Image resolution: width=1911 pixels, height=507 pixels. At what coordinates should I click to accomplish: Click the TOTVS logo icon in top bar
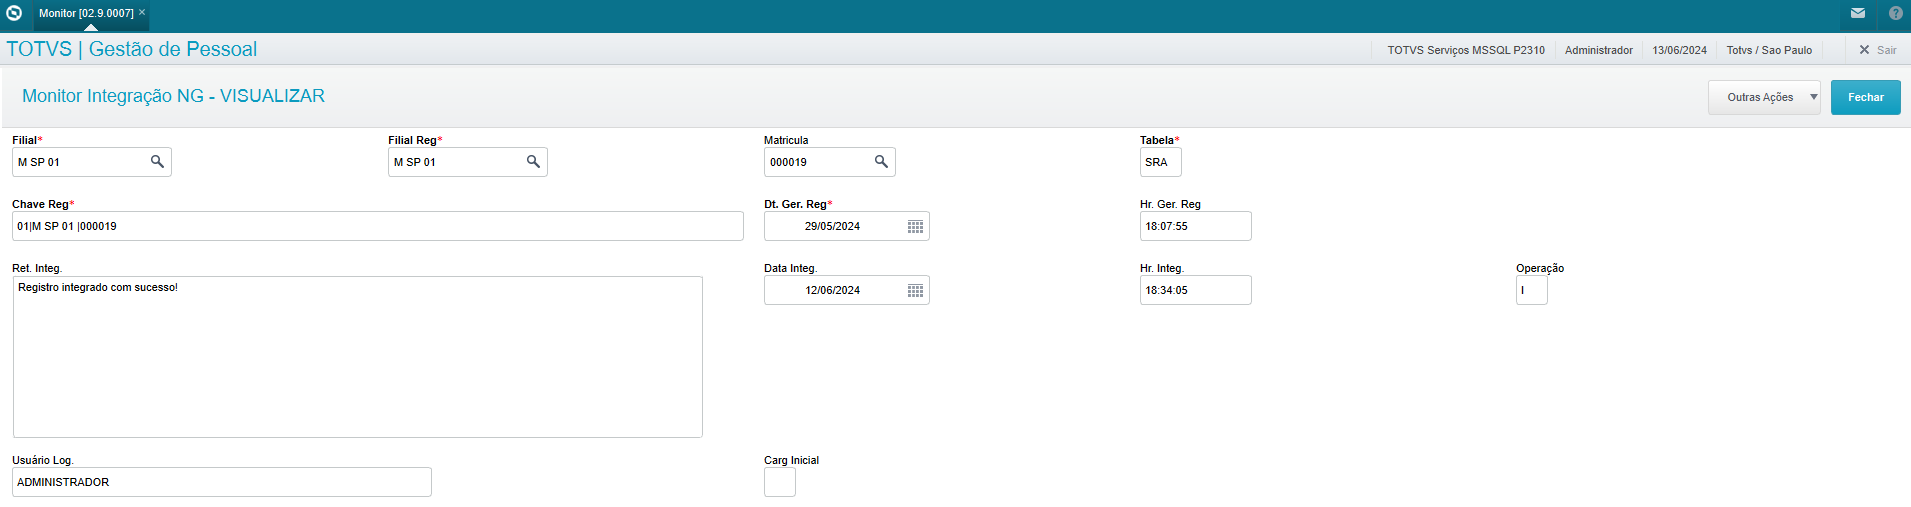[14, 13]
